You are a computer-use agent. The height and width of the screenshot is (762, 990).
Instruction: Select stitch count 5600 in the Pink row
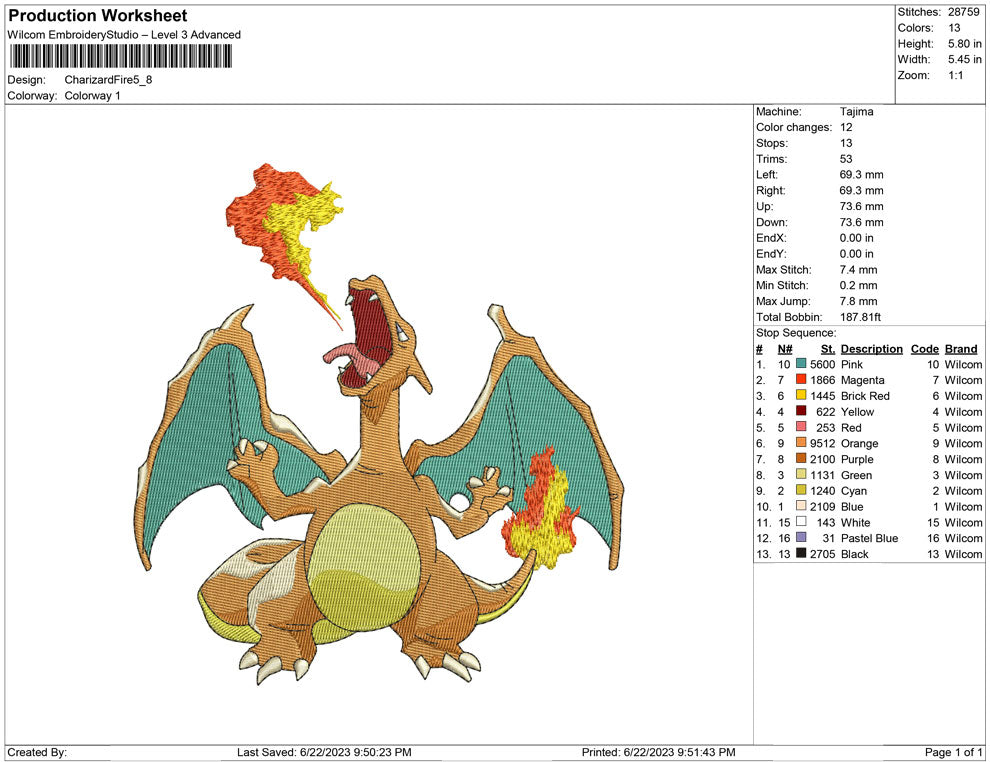pyautogui.click(x=823, y=364)
